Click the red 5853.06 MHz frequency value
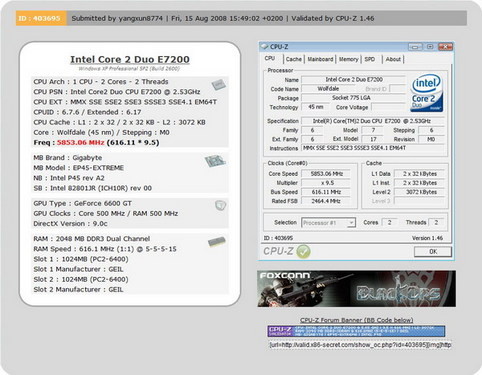This screenshot has width=482, height=375. click(x=81, y=143)
